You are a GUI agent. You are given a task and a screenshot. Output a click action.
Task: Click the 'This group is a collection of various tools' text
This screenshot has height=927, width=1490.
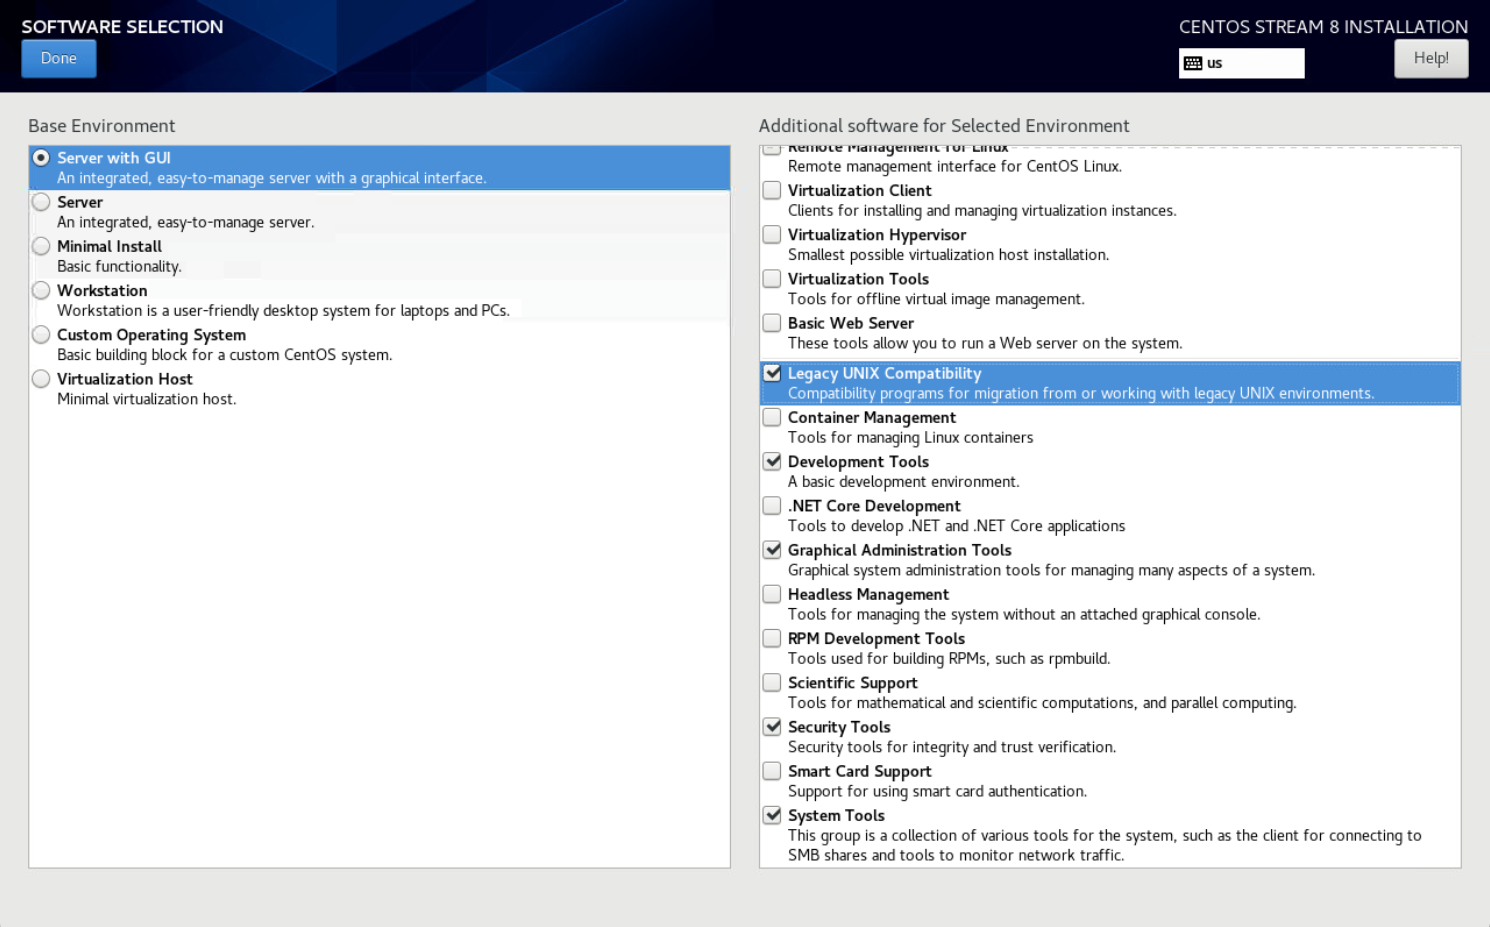1104,845
